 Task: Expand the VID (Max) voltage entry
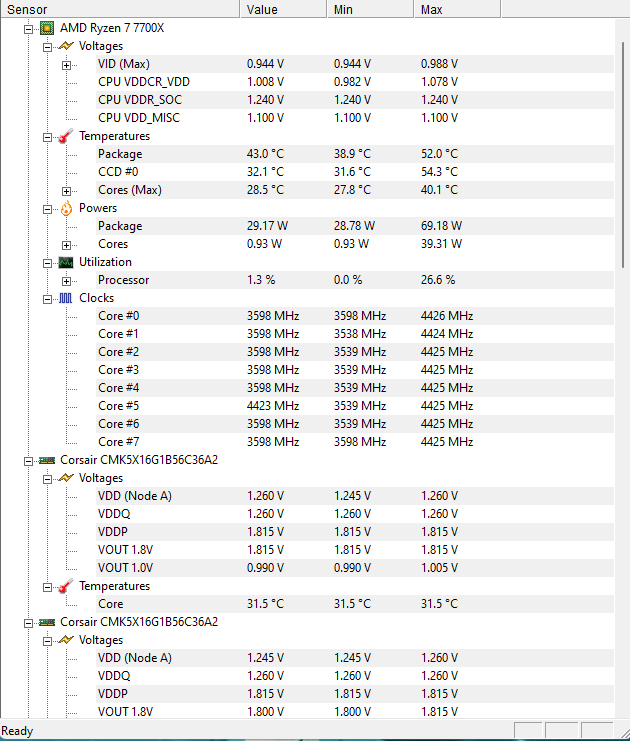coord(67,65)
